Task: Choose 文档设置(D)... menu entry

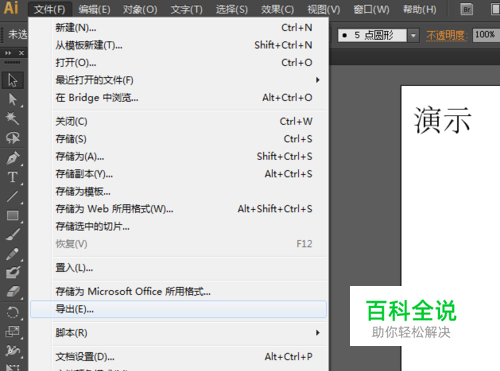Action: [178, 357]
